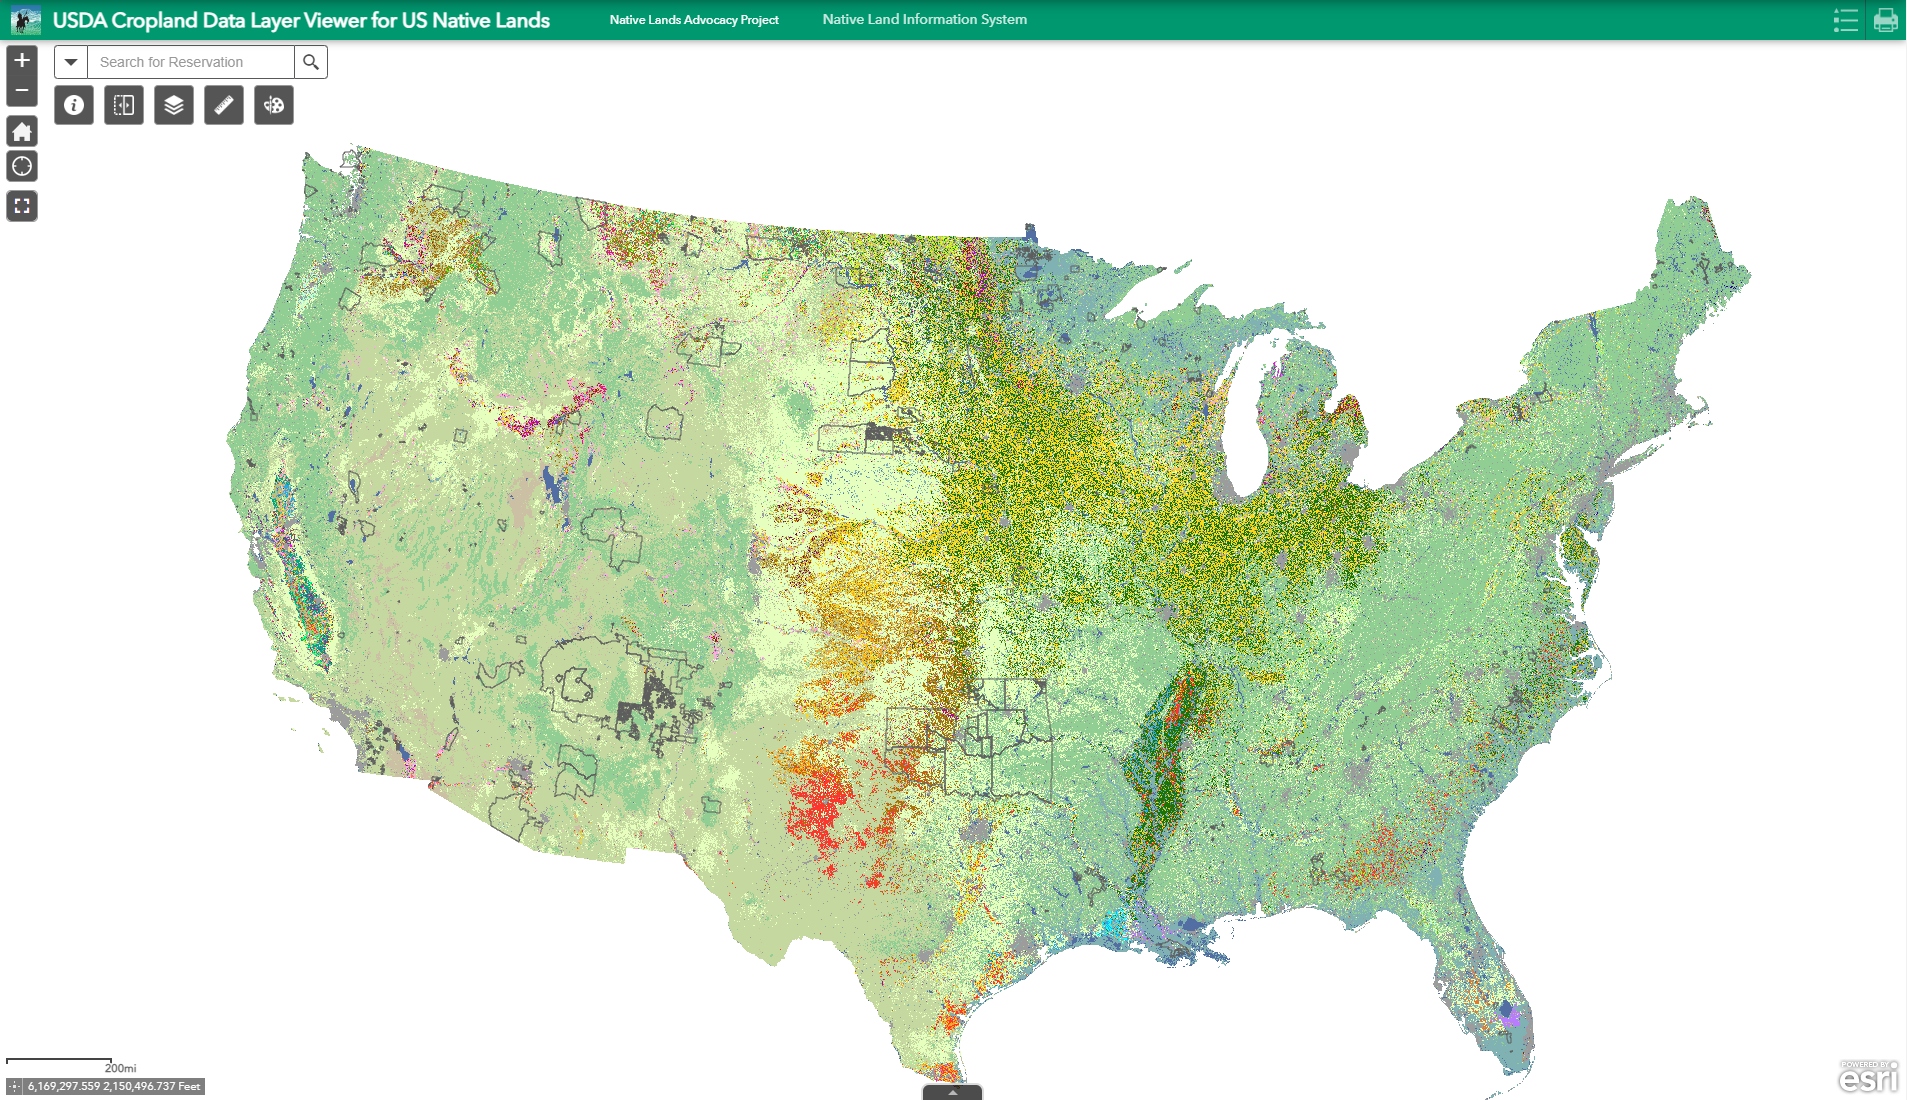Open Native Land Information System link
The image size is (1907, 1100).
[925, 19]
